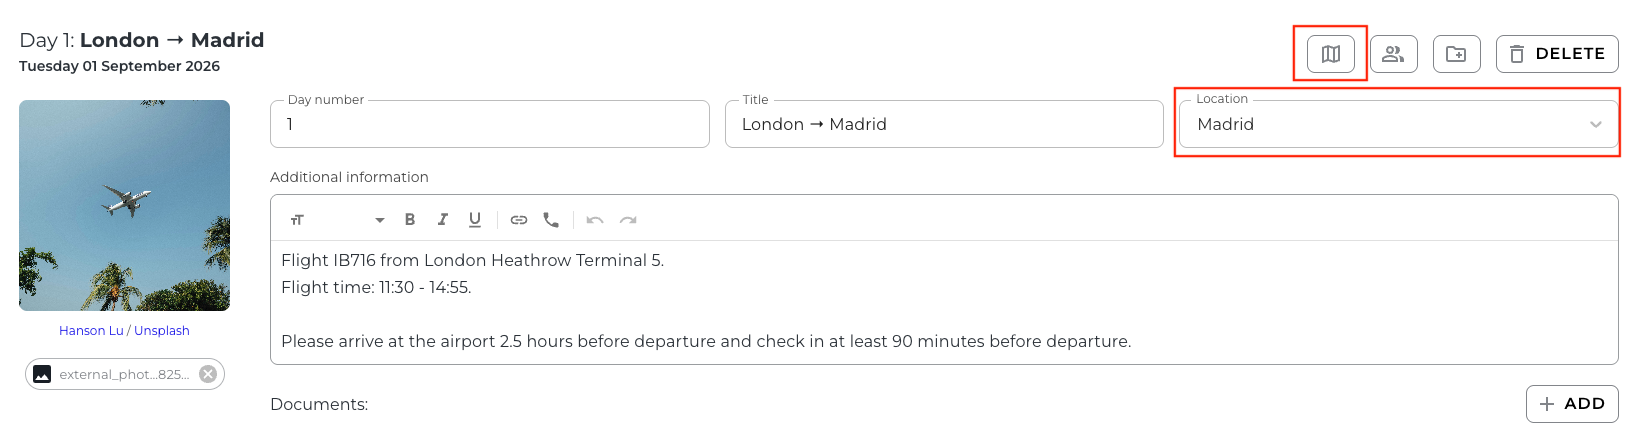Toggle underline formatting in editor toolbar
The height and width of the screenshot is (427, 1625).
(x=475, y=220)
